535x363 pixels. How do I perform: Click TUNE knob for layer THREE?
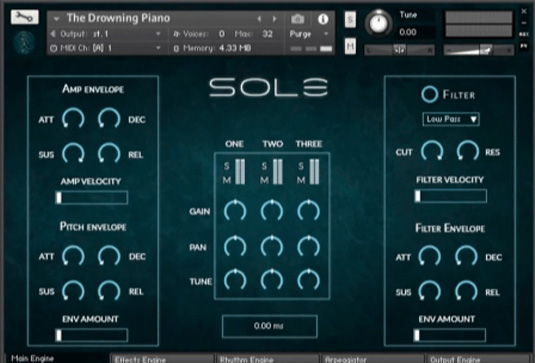point(308,280)
